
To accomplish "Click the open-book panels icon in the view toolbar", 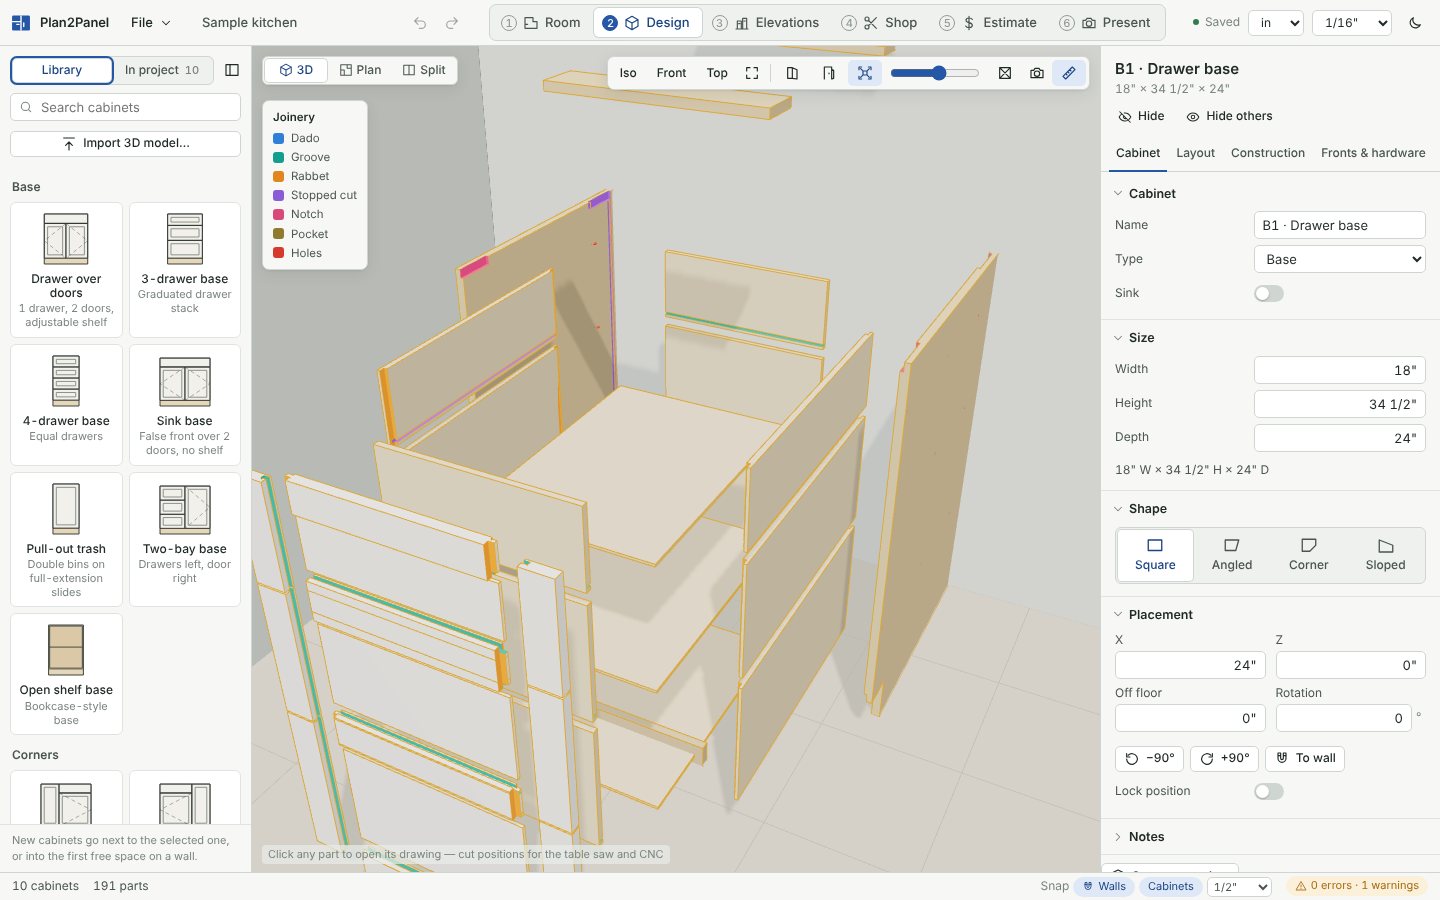I will 792,73.
